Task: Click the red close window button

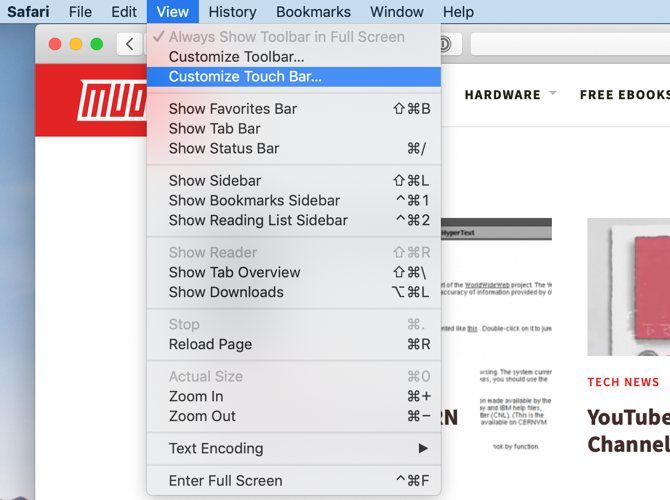Action: [55, 44]
